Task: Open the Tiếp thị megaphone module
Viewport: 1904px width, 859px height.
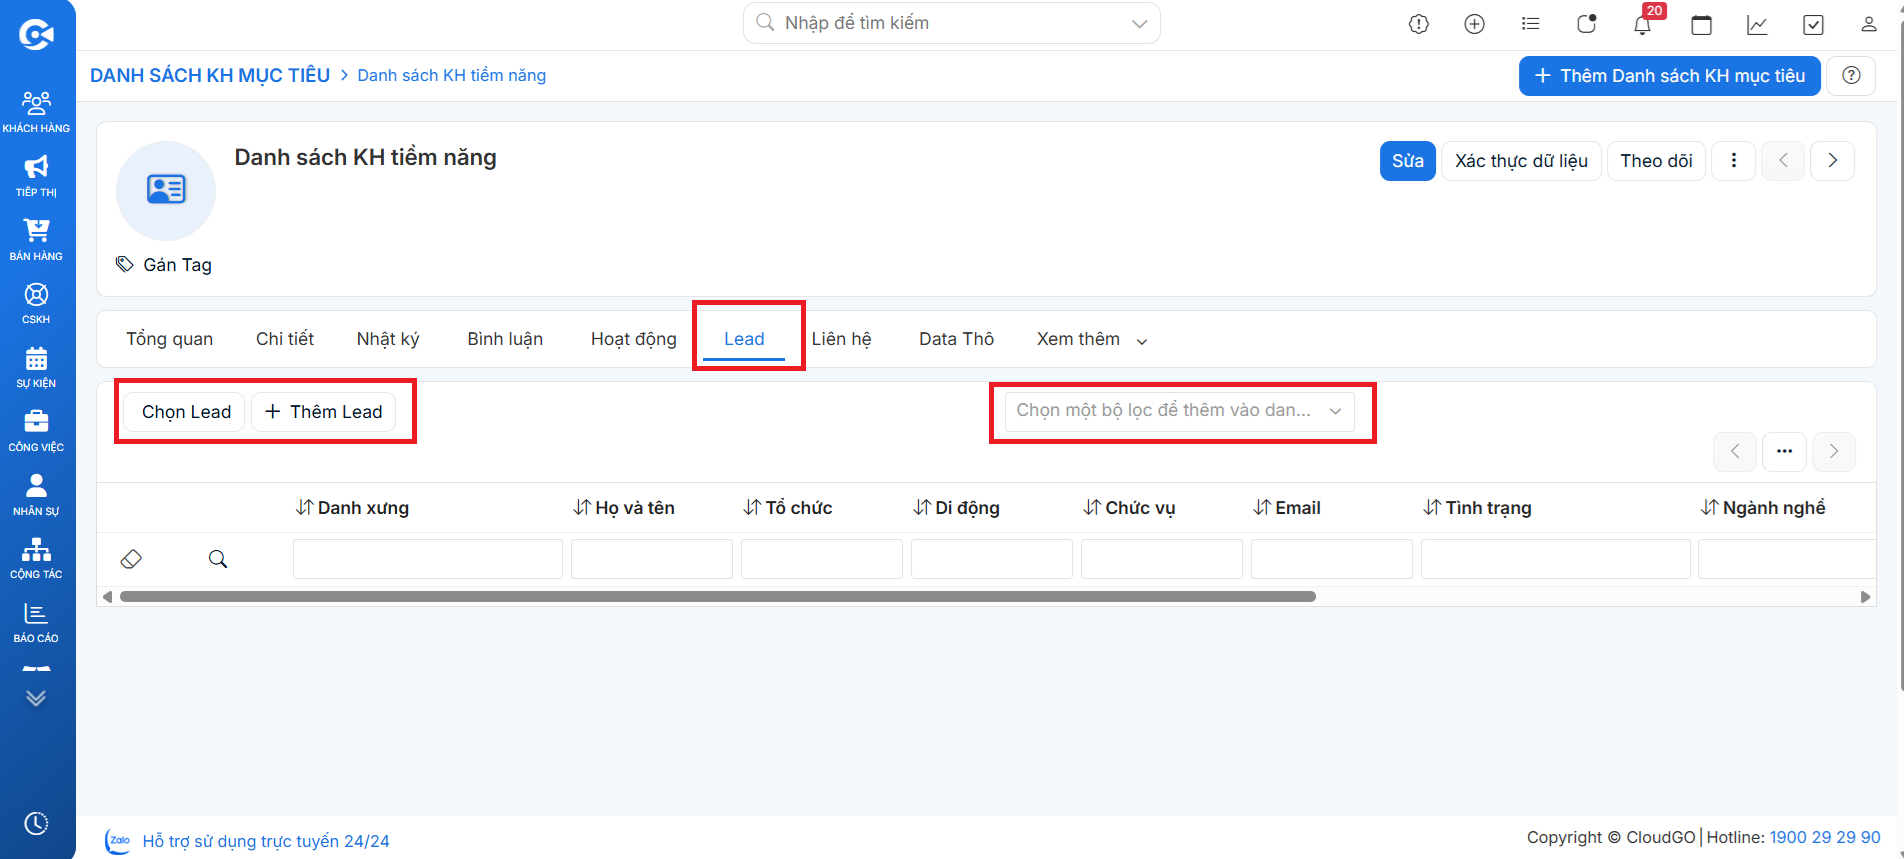Action: coord(36,176)
